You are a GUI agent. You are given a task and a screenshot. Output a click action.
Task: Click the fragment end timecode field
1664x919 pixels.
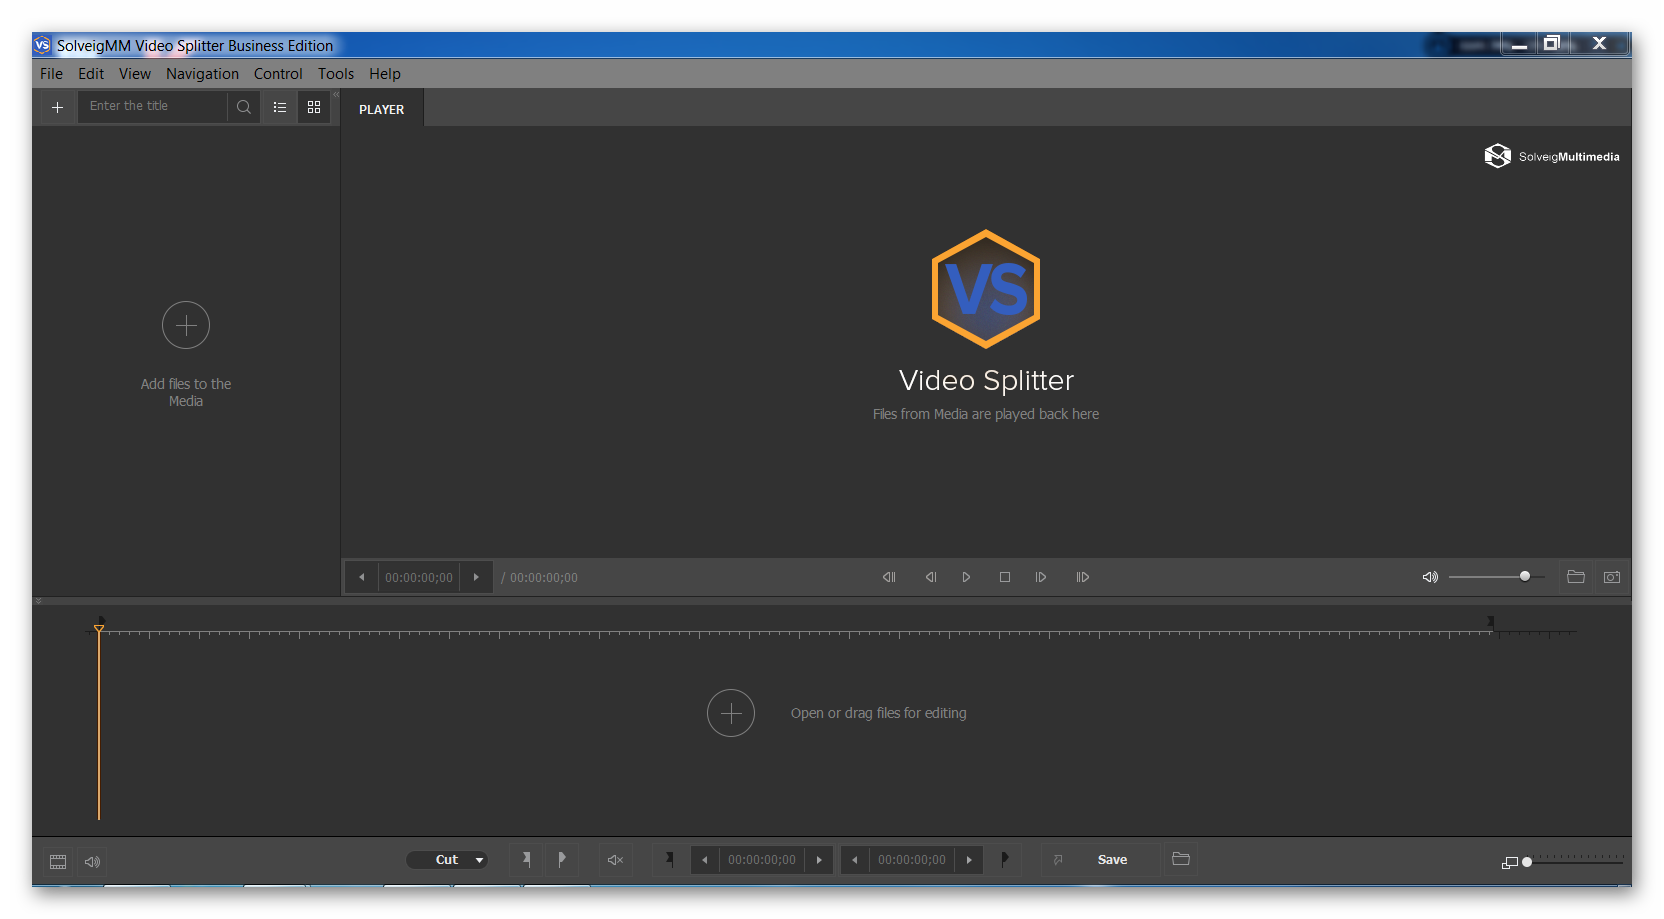[x=912, y=860]
